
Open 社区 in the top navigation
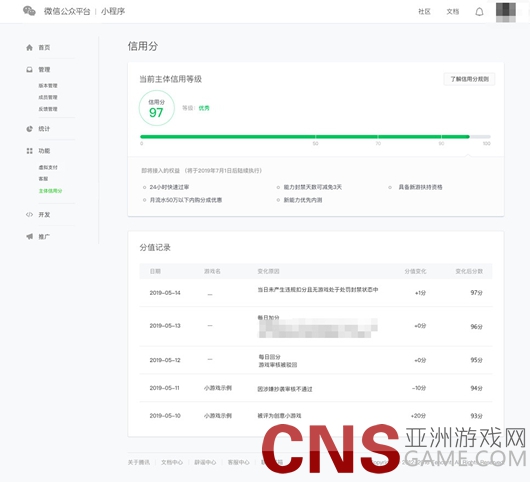[424, 12]
